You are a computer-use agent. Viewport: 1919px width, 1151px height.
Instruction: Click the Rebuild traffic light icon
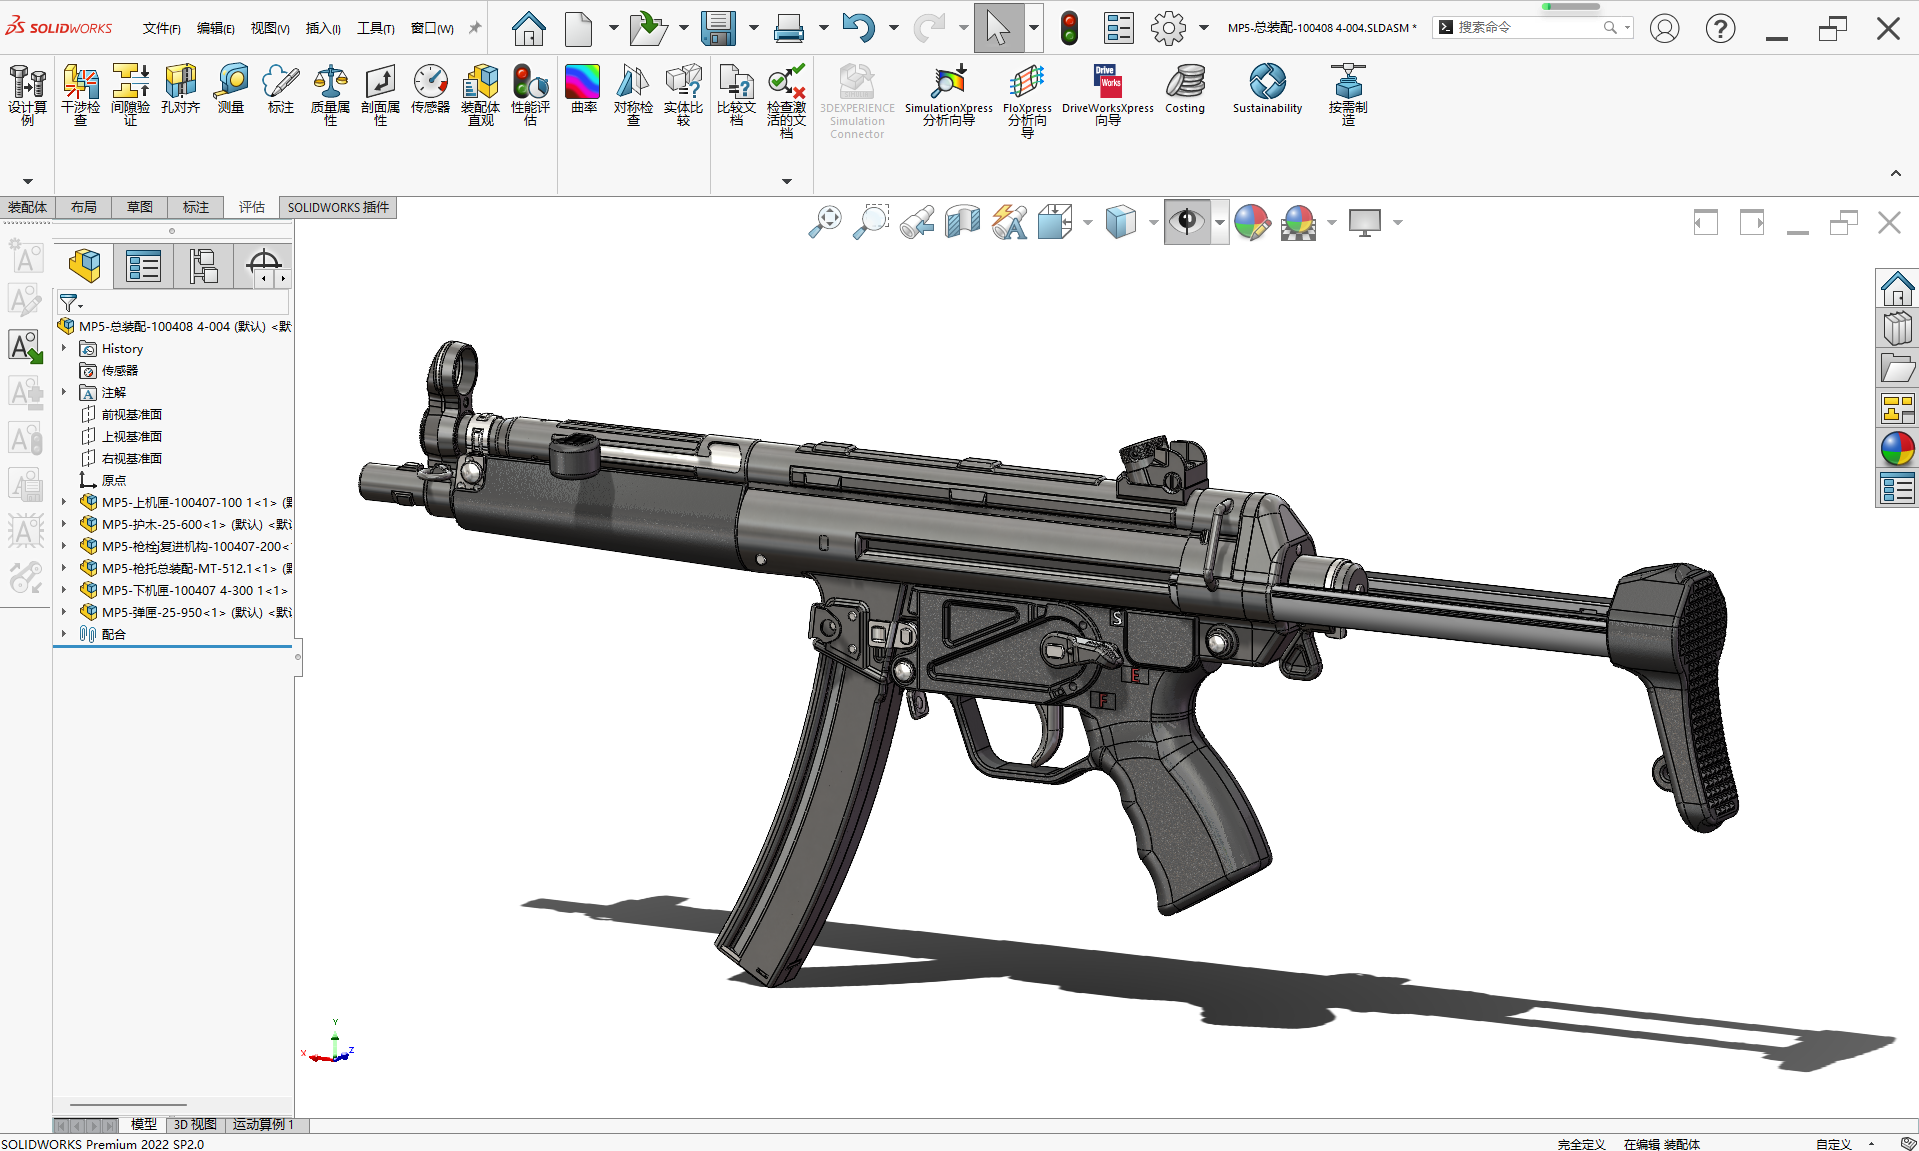(1069, 28)
